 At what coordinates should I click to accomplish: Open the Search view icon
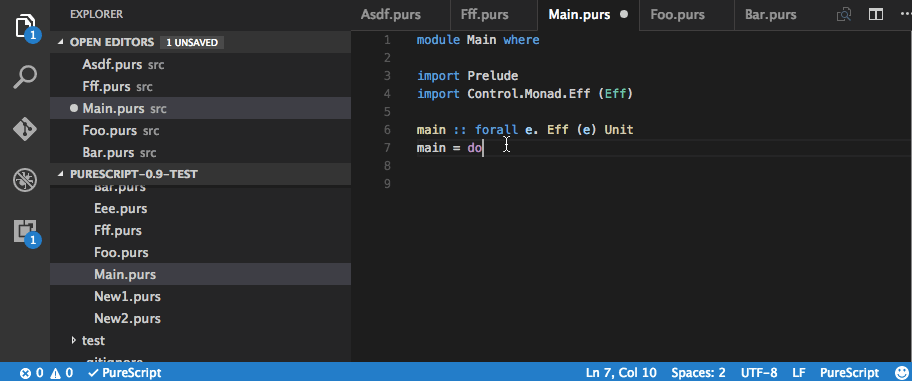[25, 77]
